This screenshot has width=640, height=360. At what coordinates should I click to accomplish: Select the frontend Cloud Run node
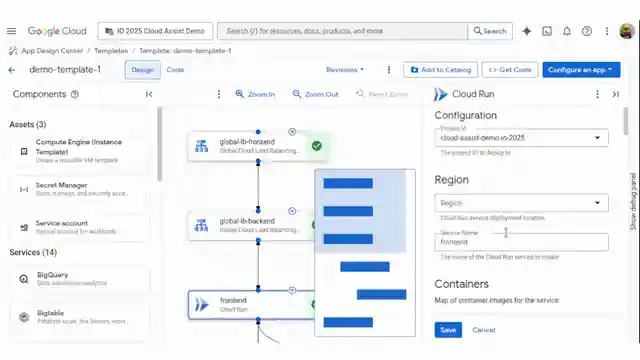click(251, 304)
